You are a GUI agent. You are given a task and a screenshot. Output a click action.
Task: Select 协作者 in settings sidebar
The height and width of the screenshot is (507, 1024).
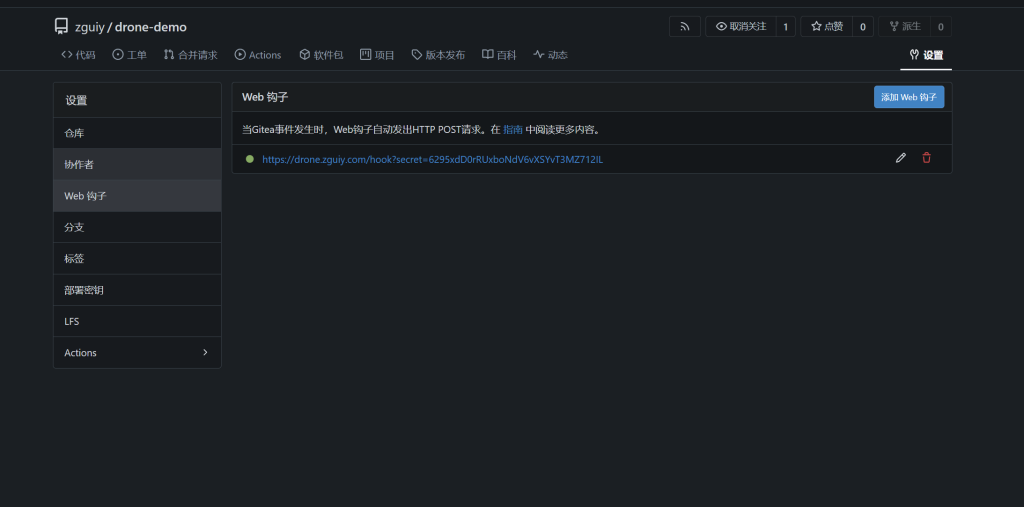pos(137,164)
